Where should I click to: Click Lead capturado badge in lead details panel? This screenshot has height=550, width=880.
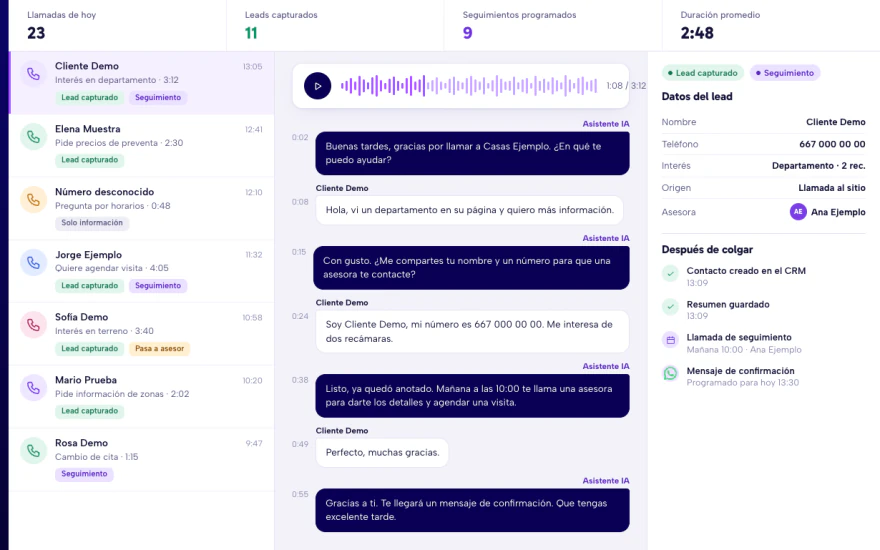click(703, 73)
